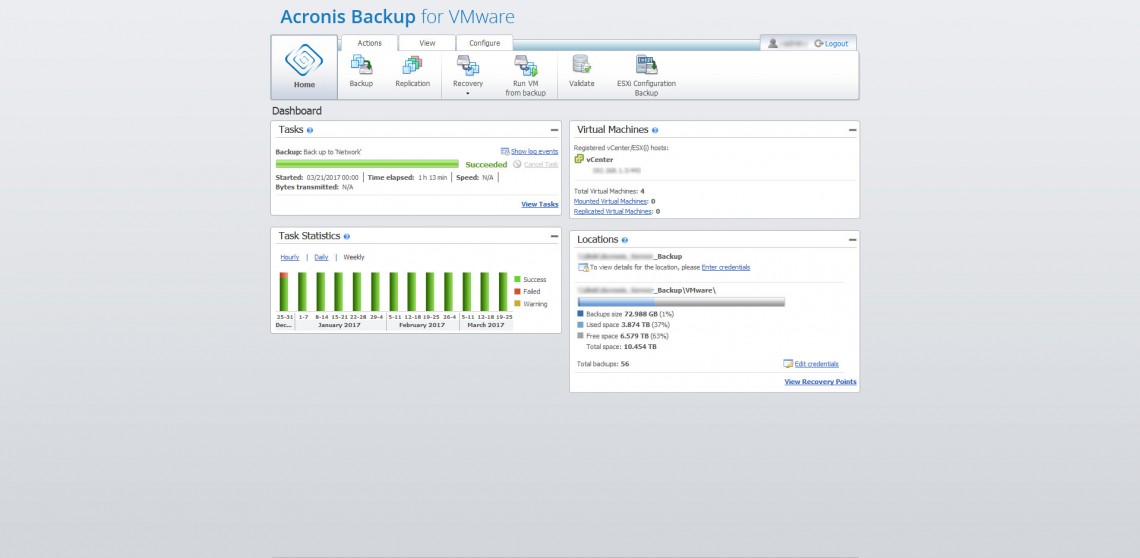Click the January 2017 1-7 bar

click(x=302, y=292)
